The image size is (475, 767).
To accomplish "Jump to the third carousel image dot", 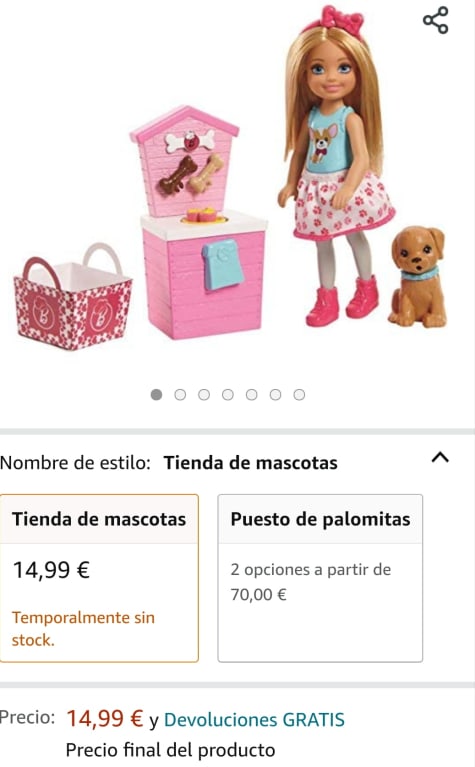I will [204, 395].
